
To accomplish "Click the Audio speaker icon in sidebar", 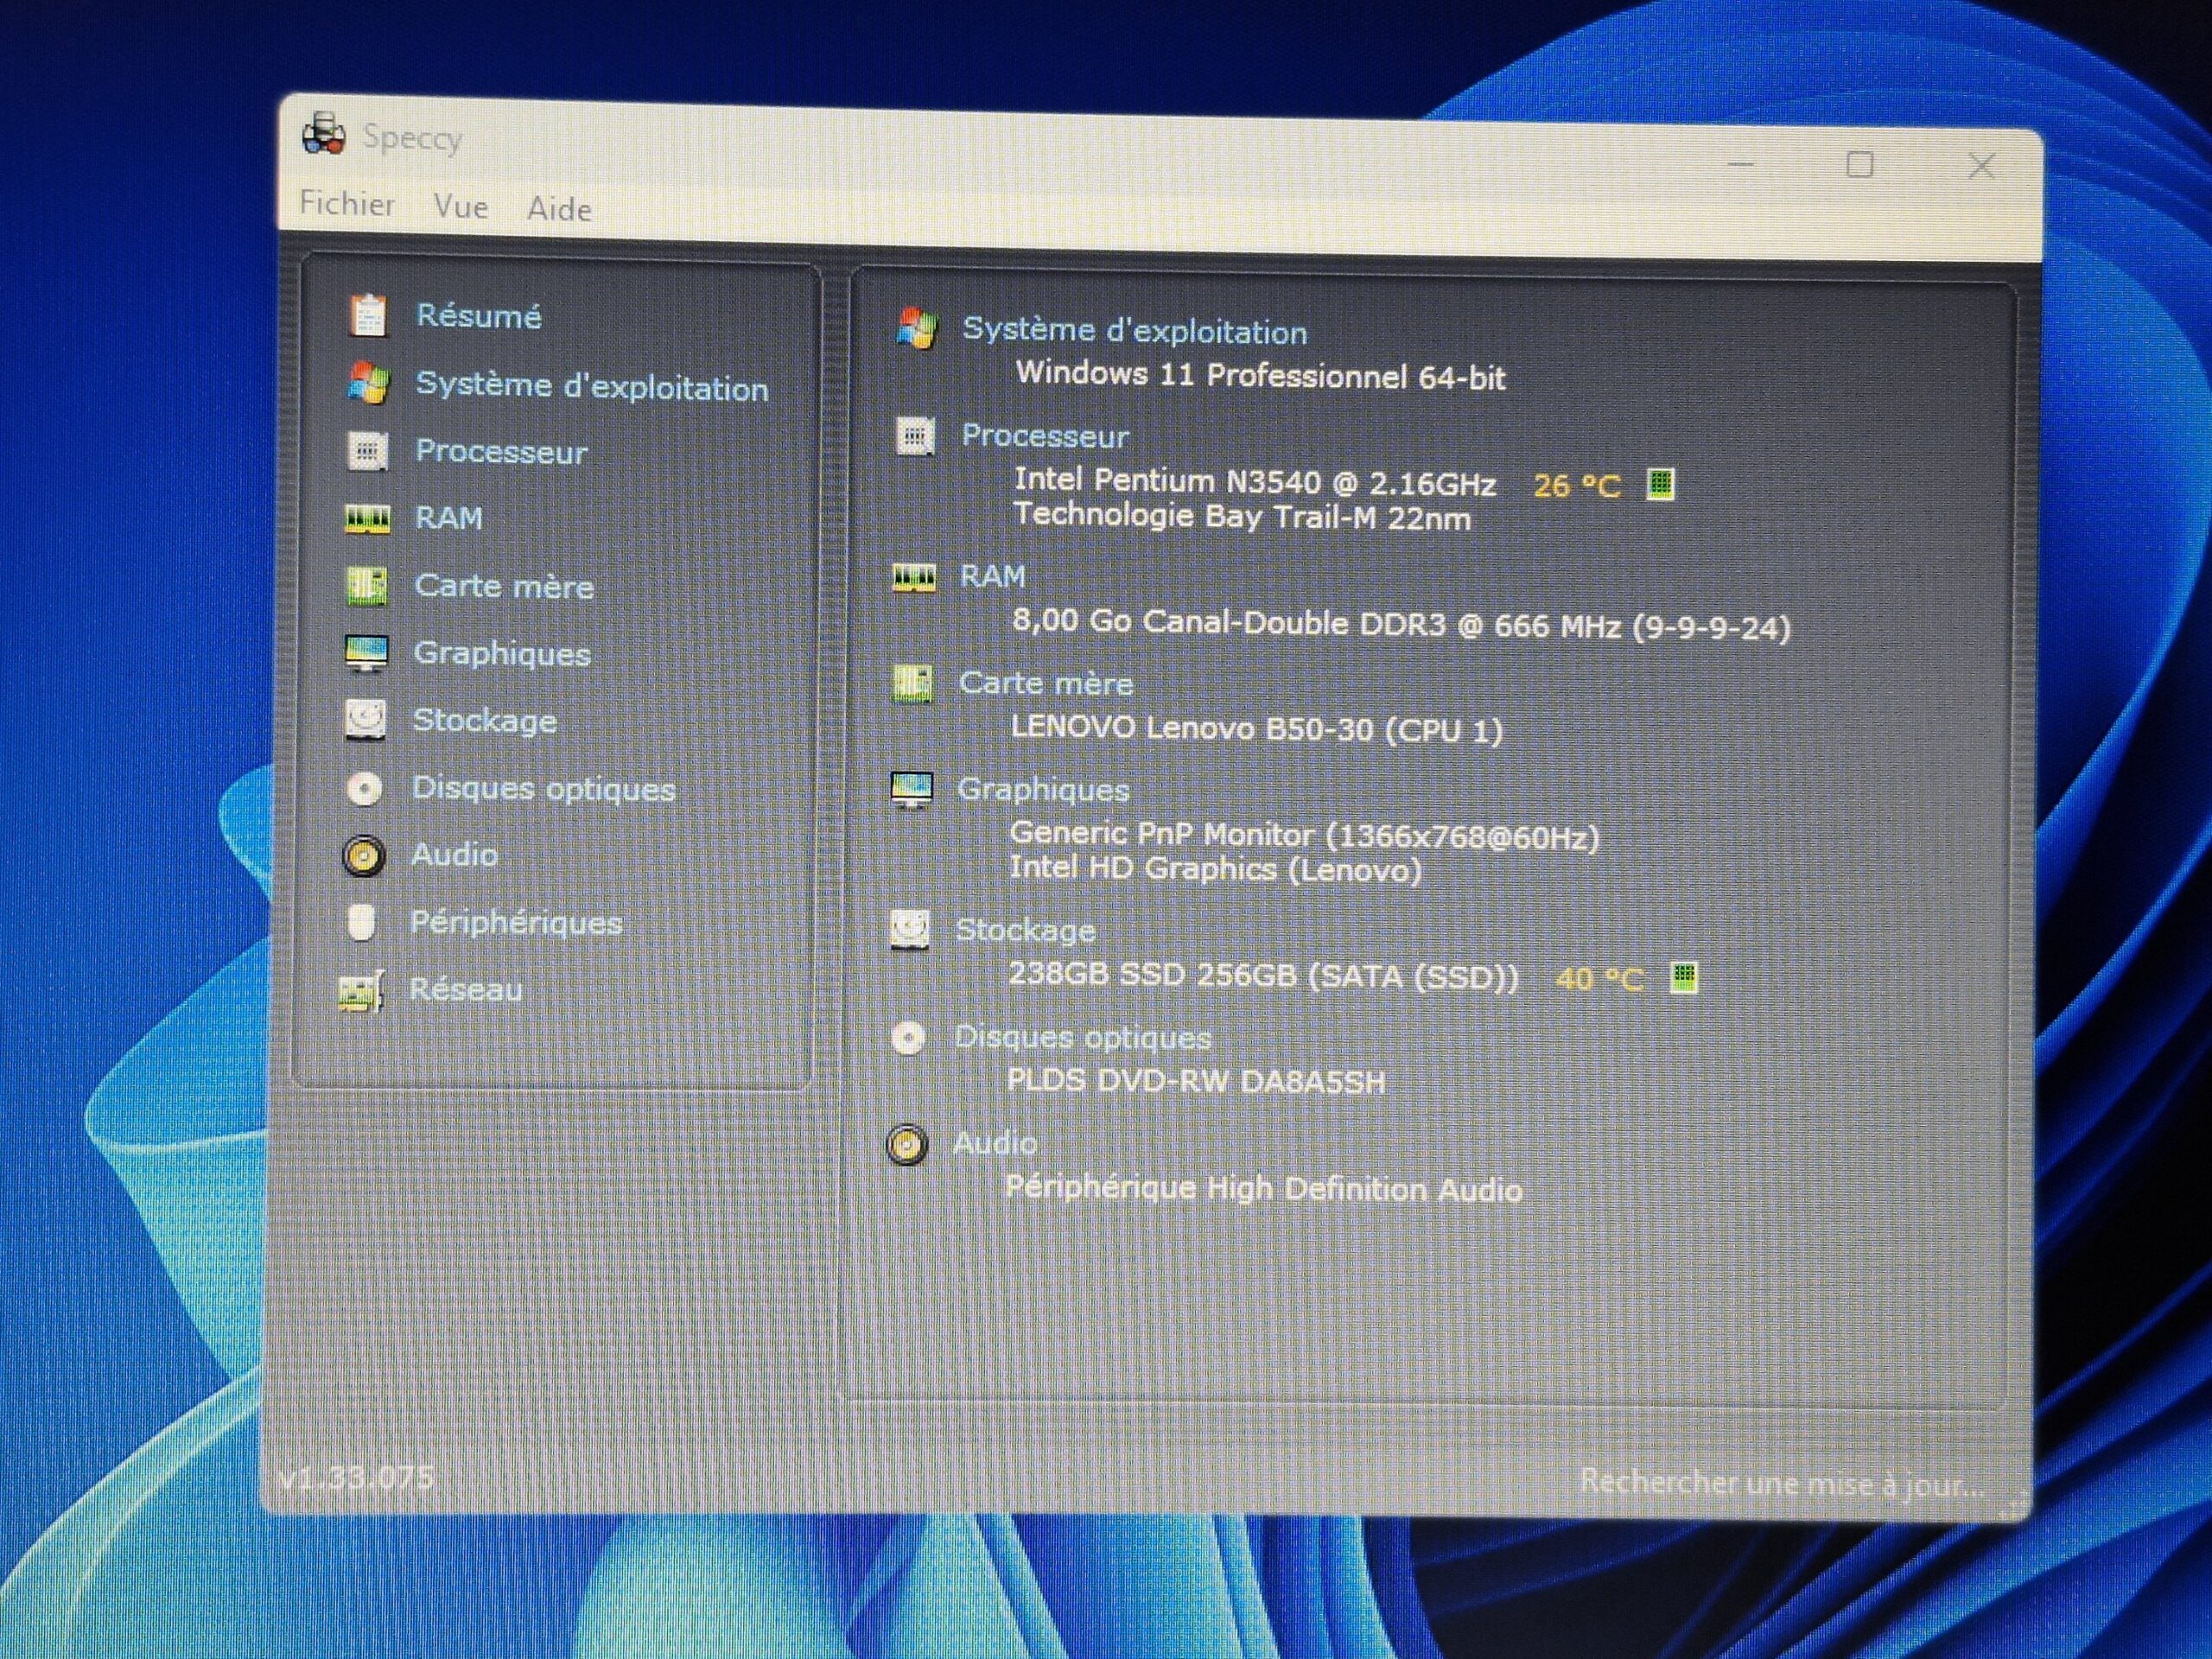I will coord(364,856).
